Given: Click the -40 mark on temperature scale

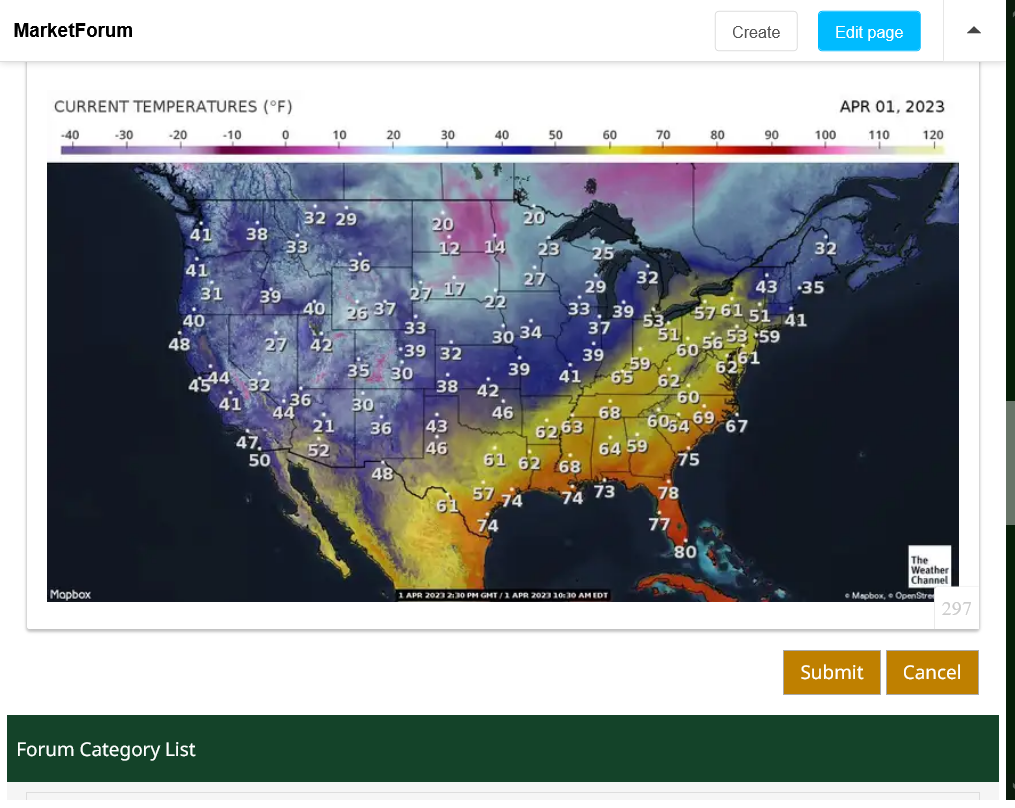Looking at the screenshot, I should pyautogui.click(x=69, y=135).
